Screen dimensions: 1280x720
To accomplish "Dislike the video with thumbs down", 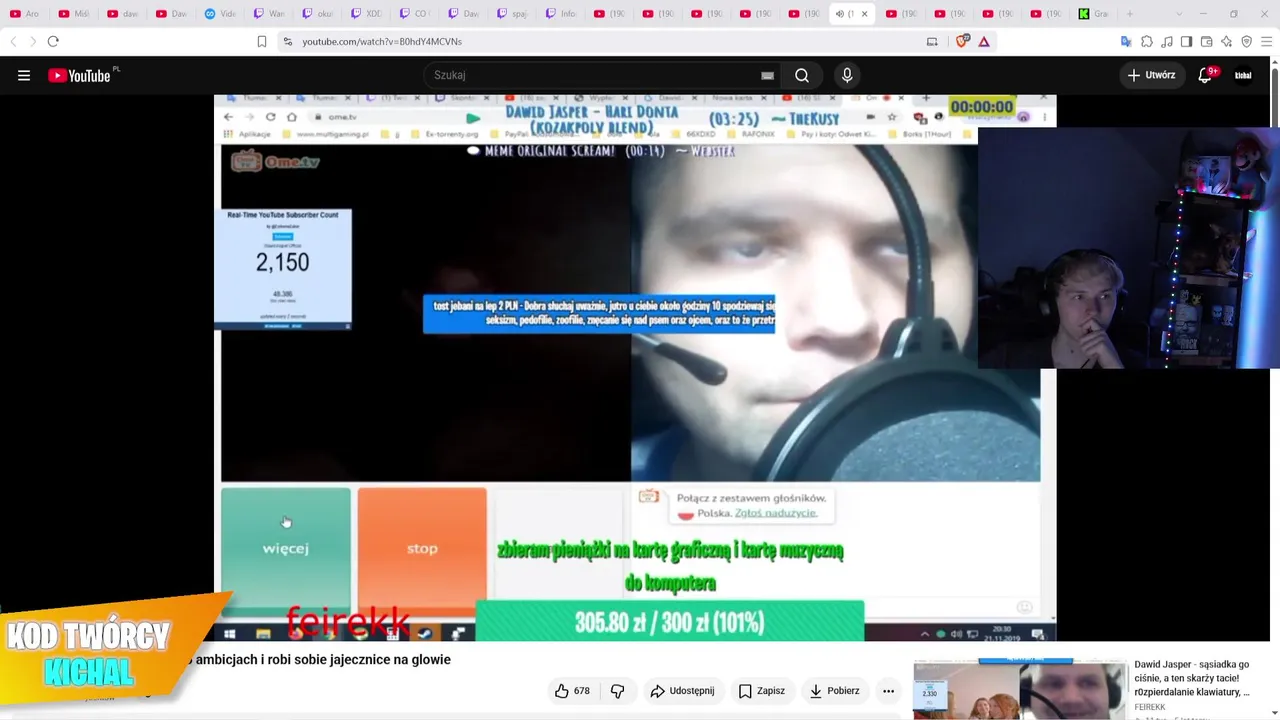I will [617, 691].
